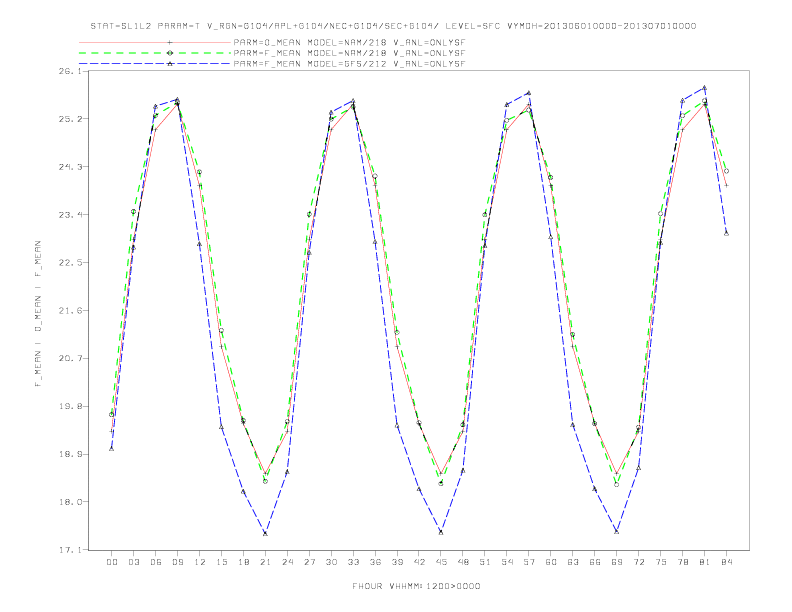Click the blue GFS triangle minimum at hour 45
792x612 pixels.
(441, 532)
